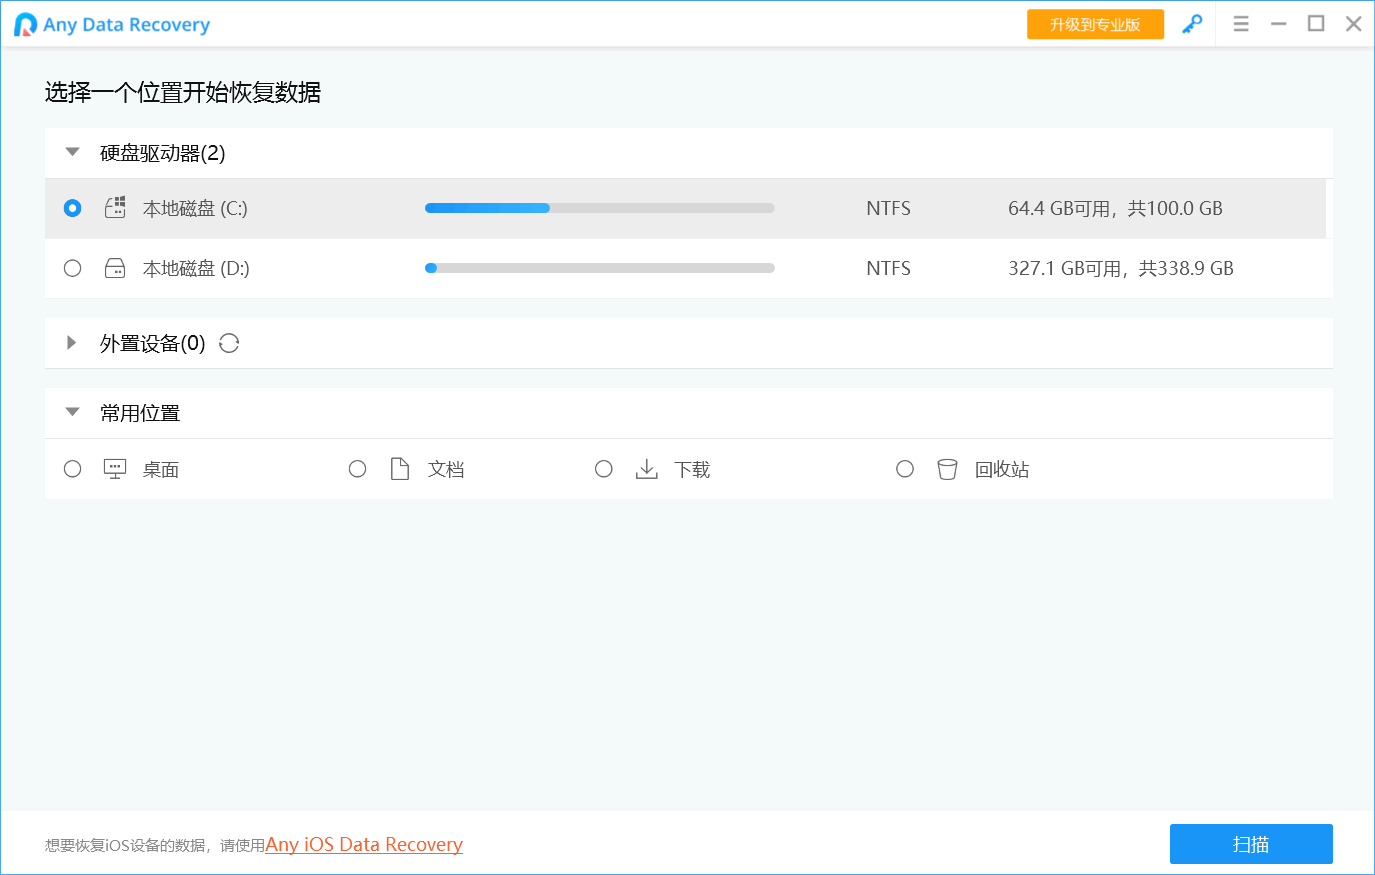This screenshot has width=1375, height=875.
Task: Click the recycle bin (回收站) icon
Action: tap(947, 469)
